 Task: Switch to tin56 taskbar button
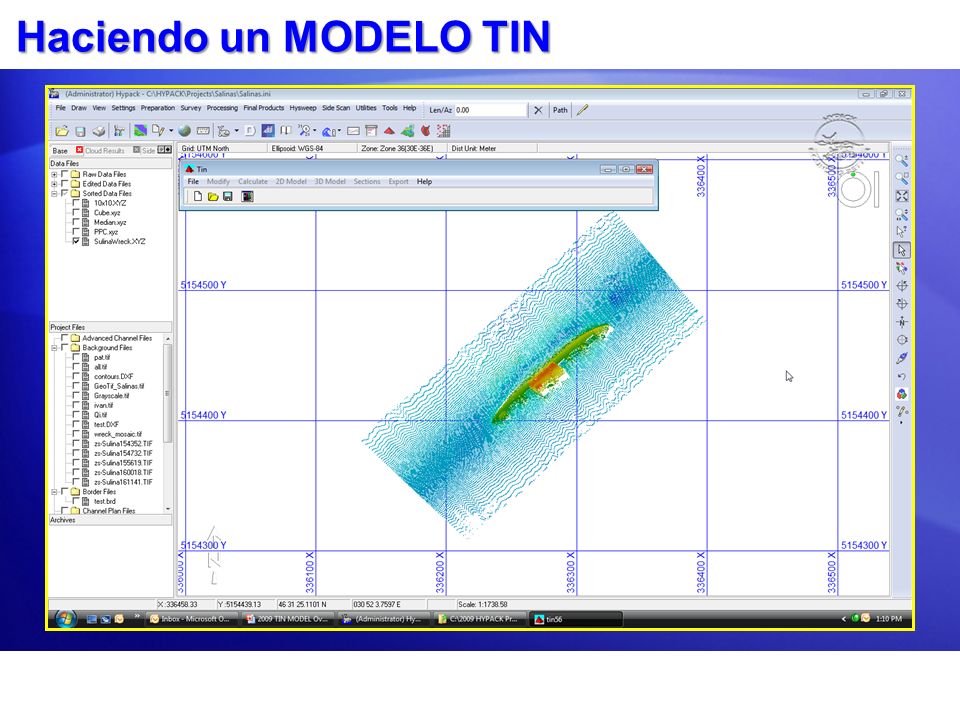tap(577, 619)
